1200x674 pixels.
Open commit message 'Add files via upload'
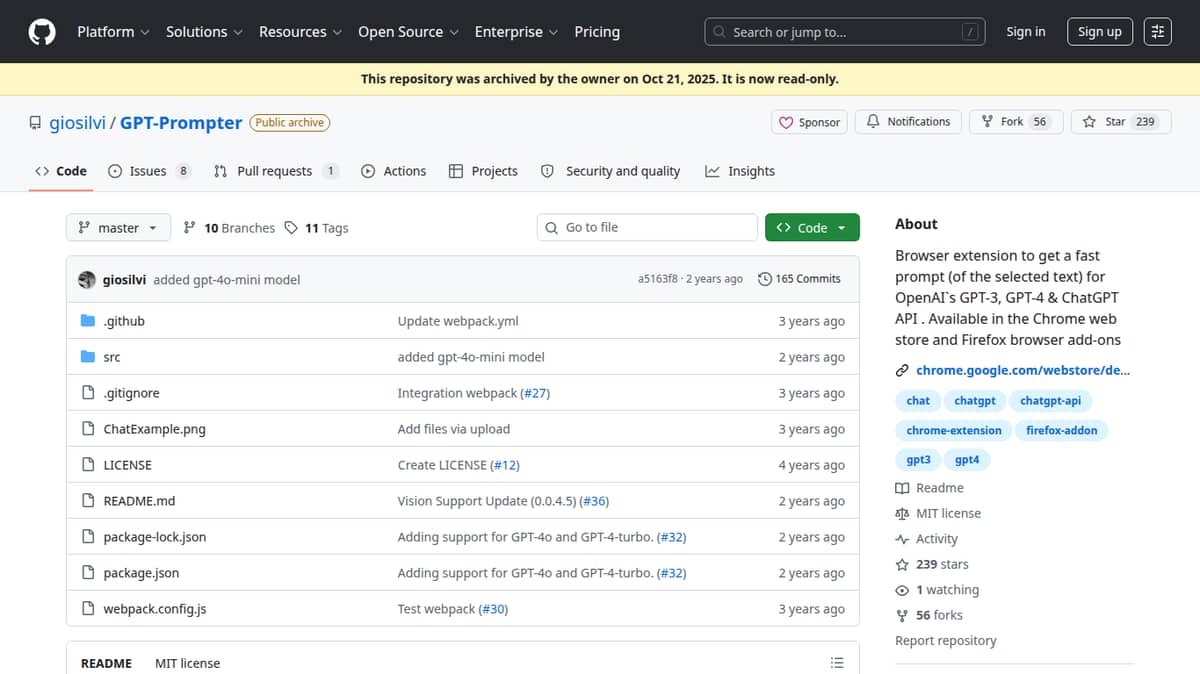coord(454,429)
